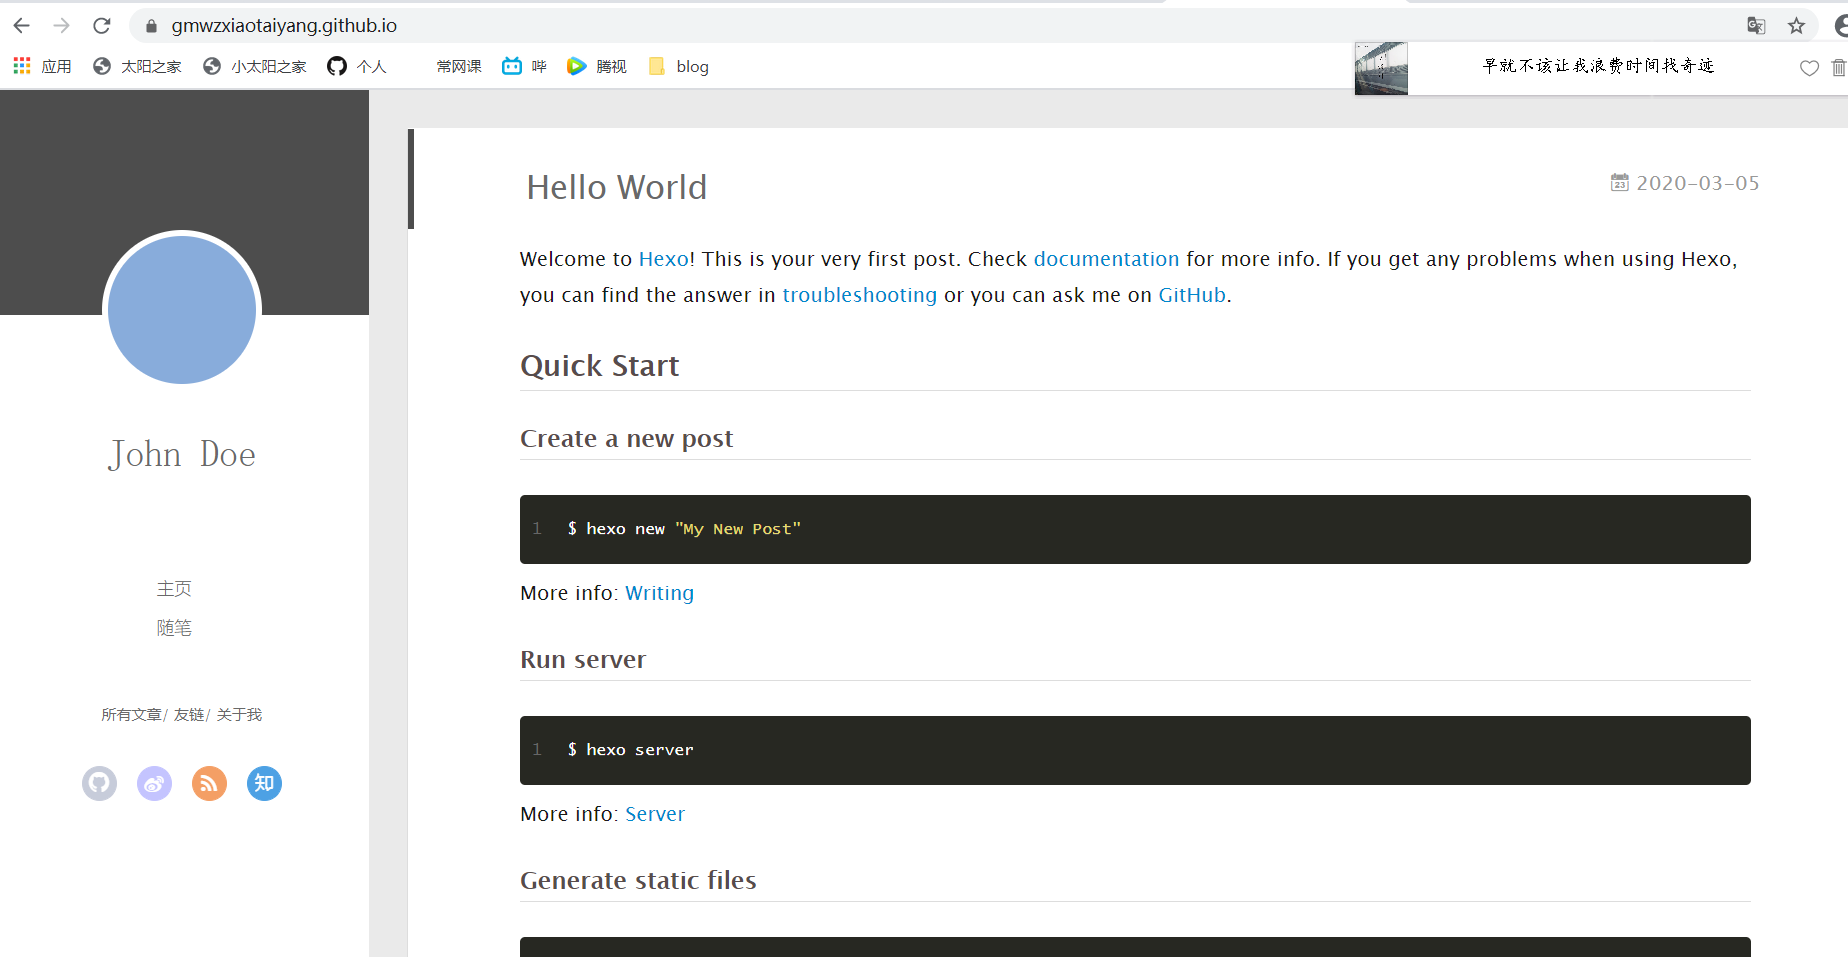Viewport: 1848px width, 957px height.
Task: Open the 应用 apps shortcut in bookmarks bar
Action: tap(42, 66)
